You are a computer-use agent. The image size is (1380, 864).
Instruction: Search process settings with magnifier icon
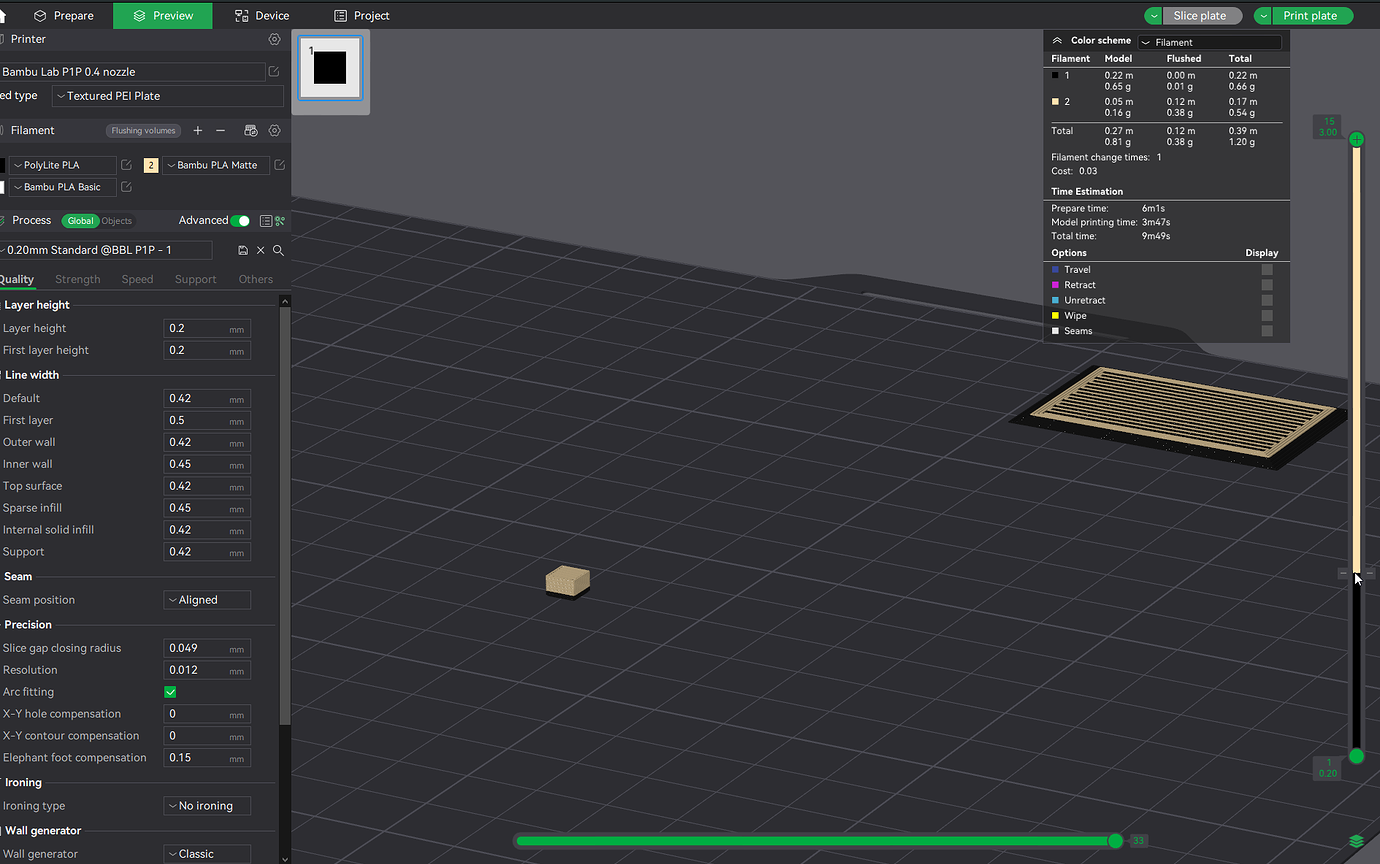(279, 250)
